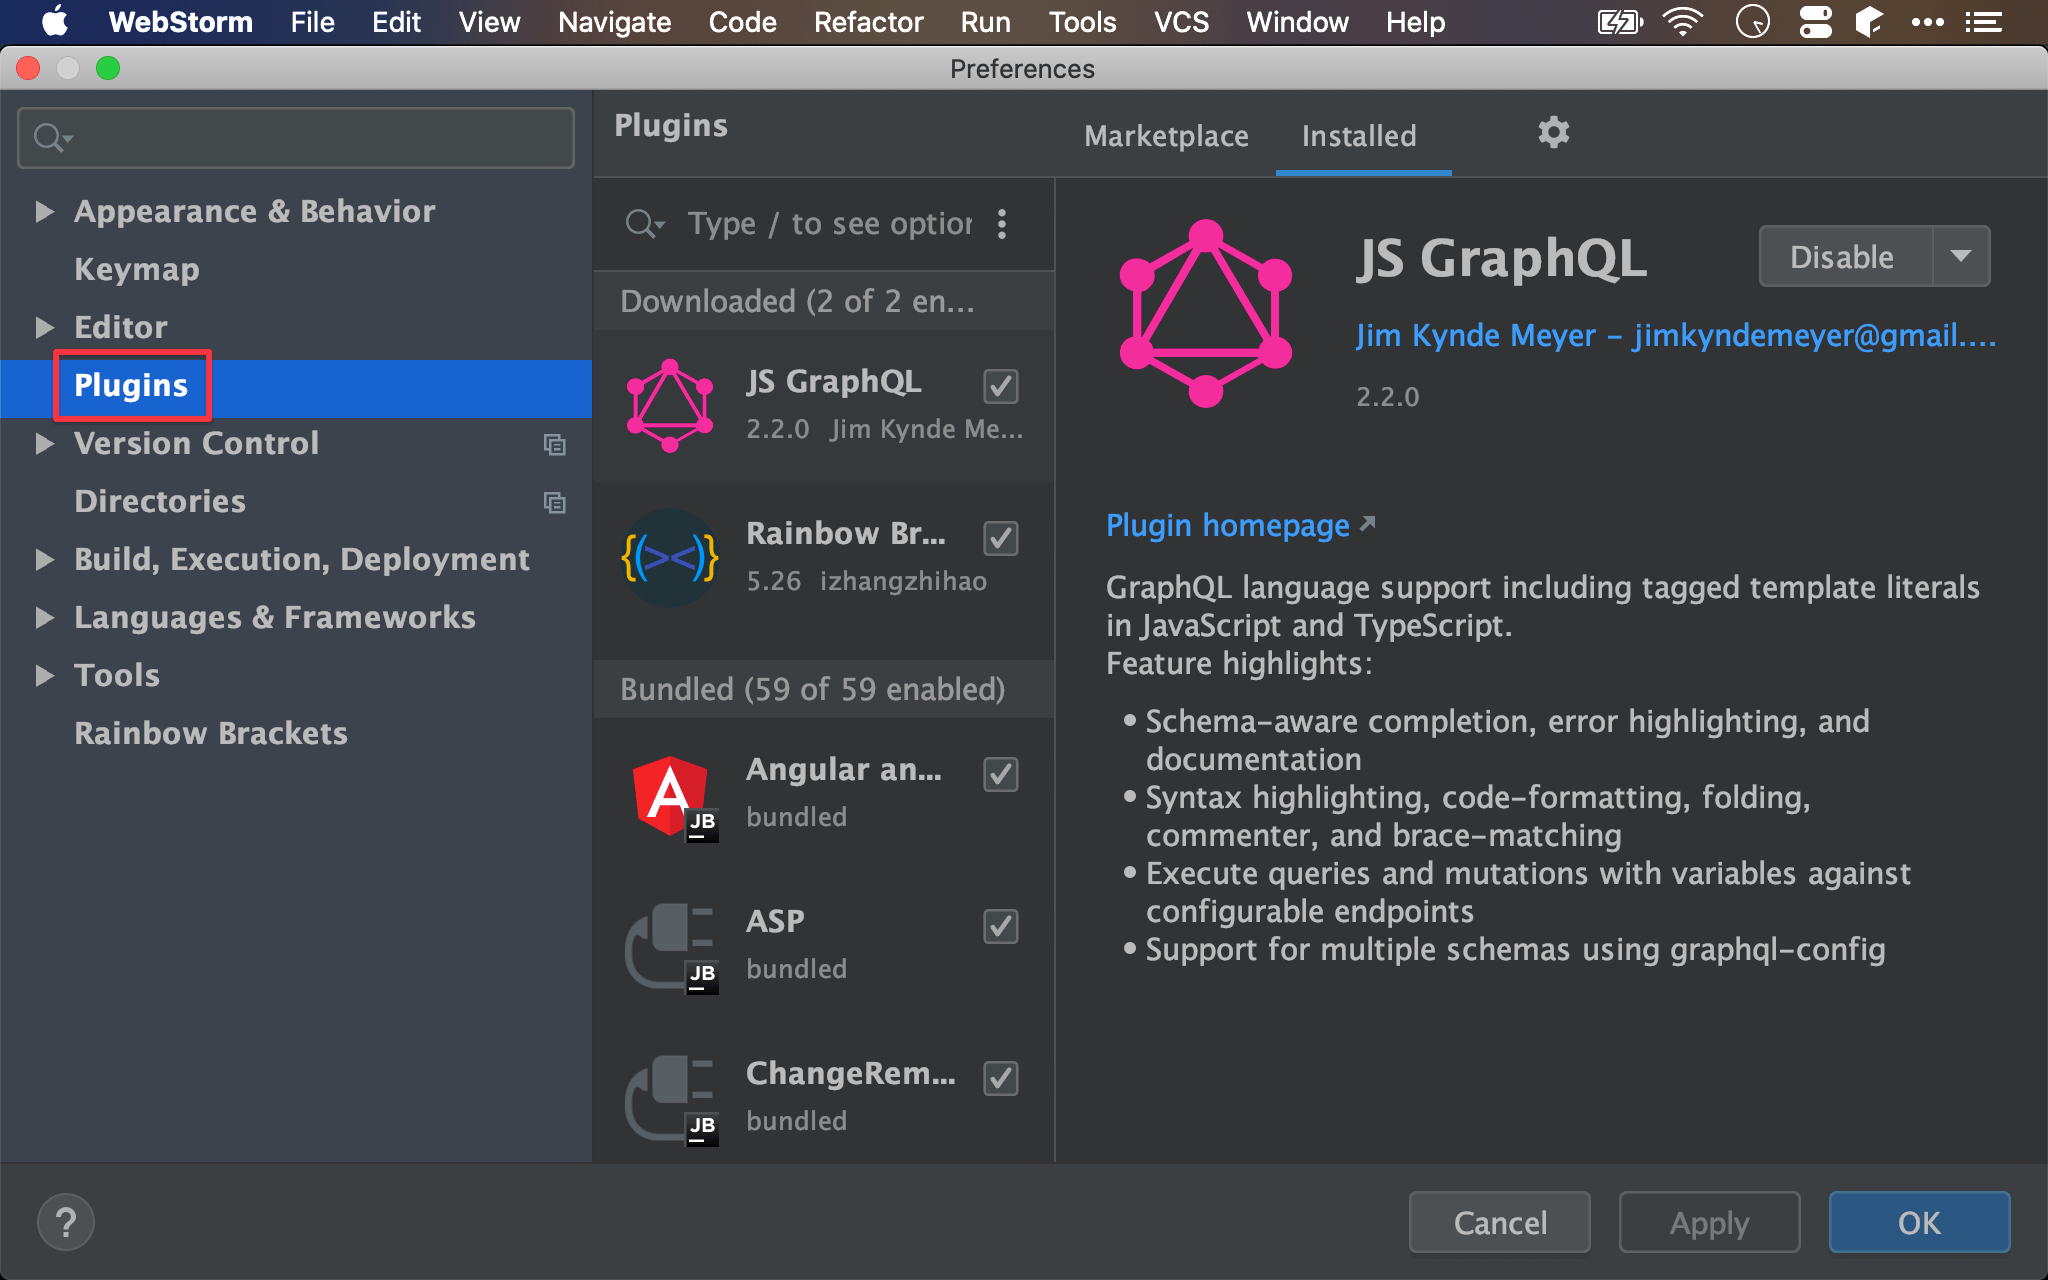The image size is (2048, 1280).
Task: Click the Jim Kynde Meyer author link
Action: pos(1676,335)
